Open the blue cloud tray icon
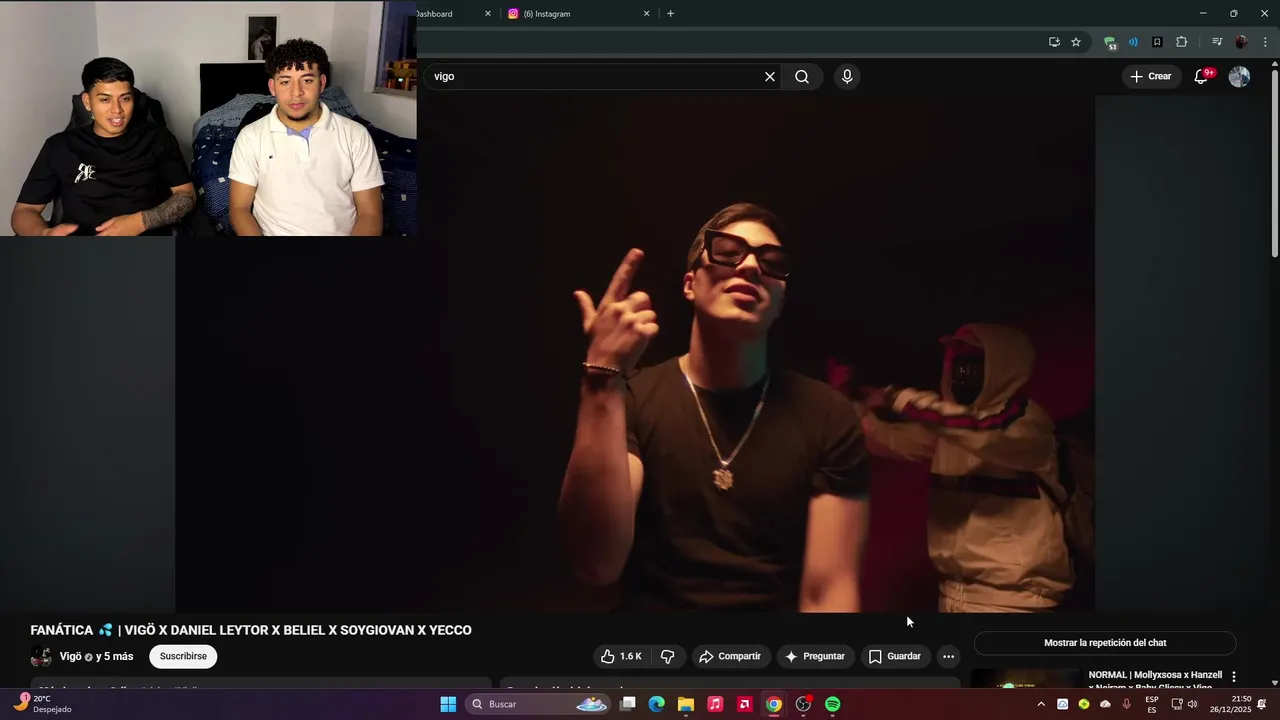 pyautogui.click(x=1062, y=704)
